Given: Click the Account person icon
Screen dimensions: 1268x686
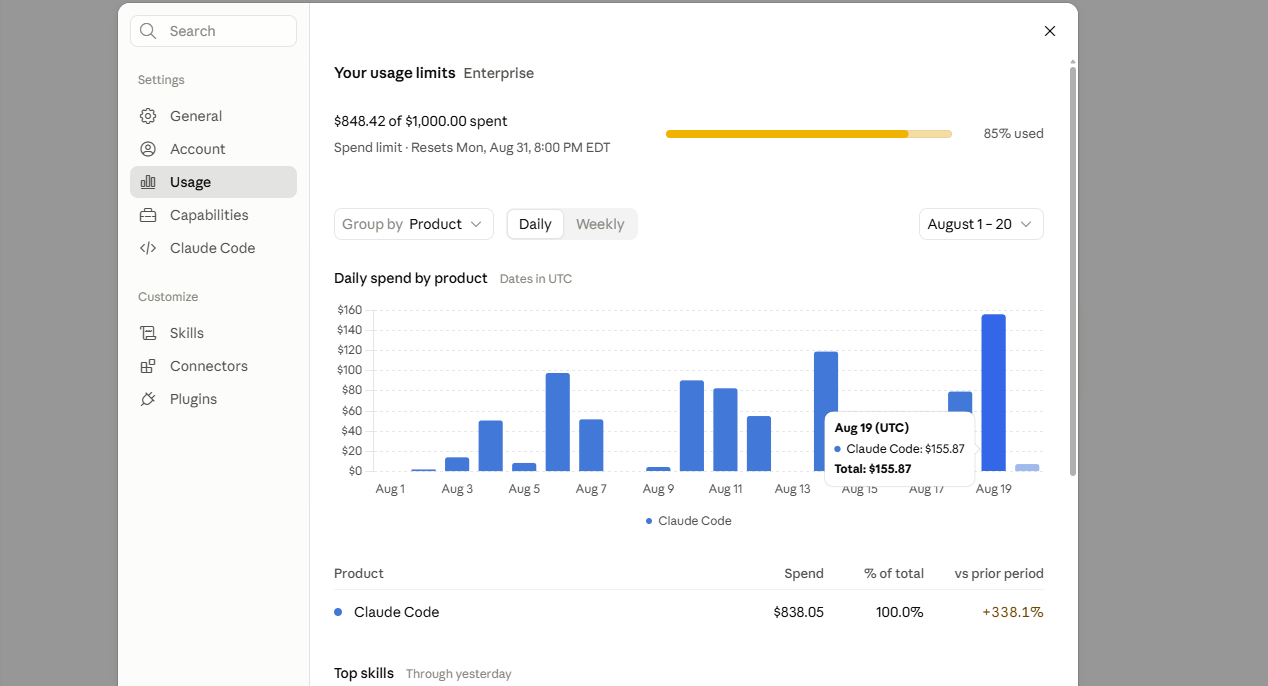Looking at the screenshot, I should pos(148,149).
